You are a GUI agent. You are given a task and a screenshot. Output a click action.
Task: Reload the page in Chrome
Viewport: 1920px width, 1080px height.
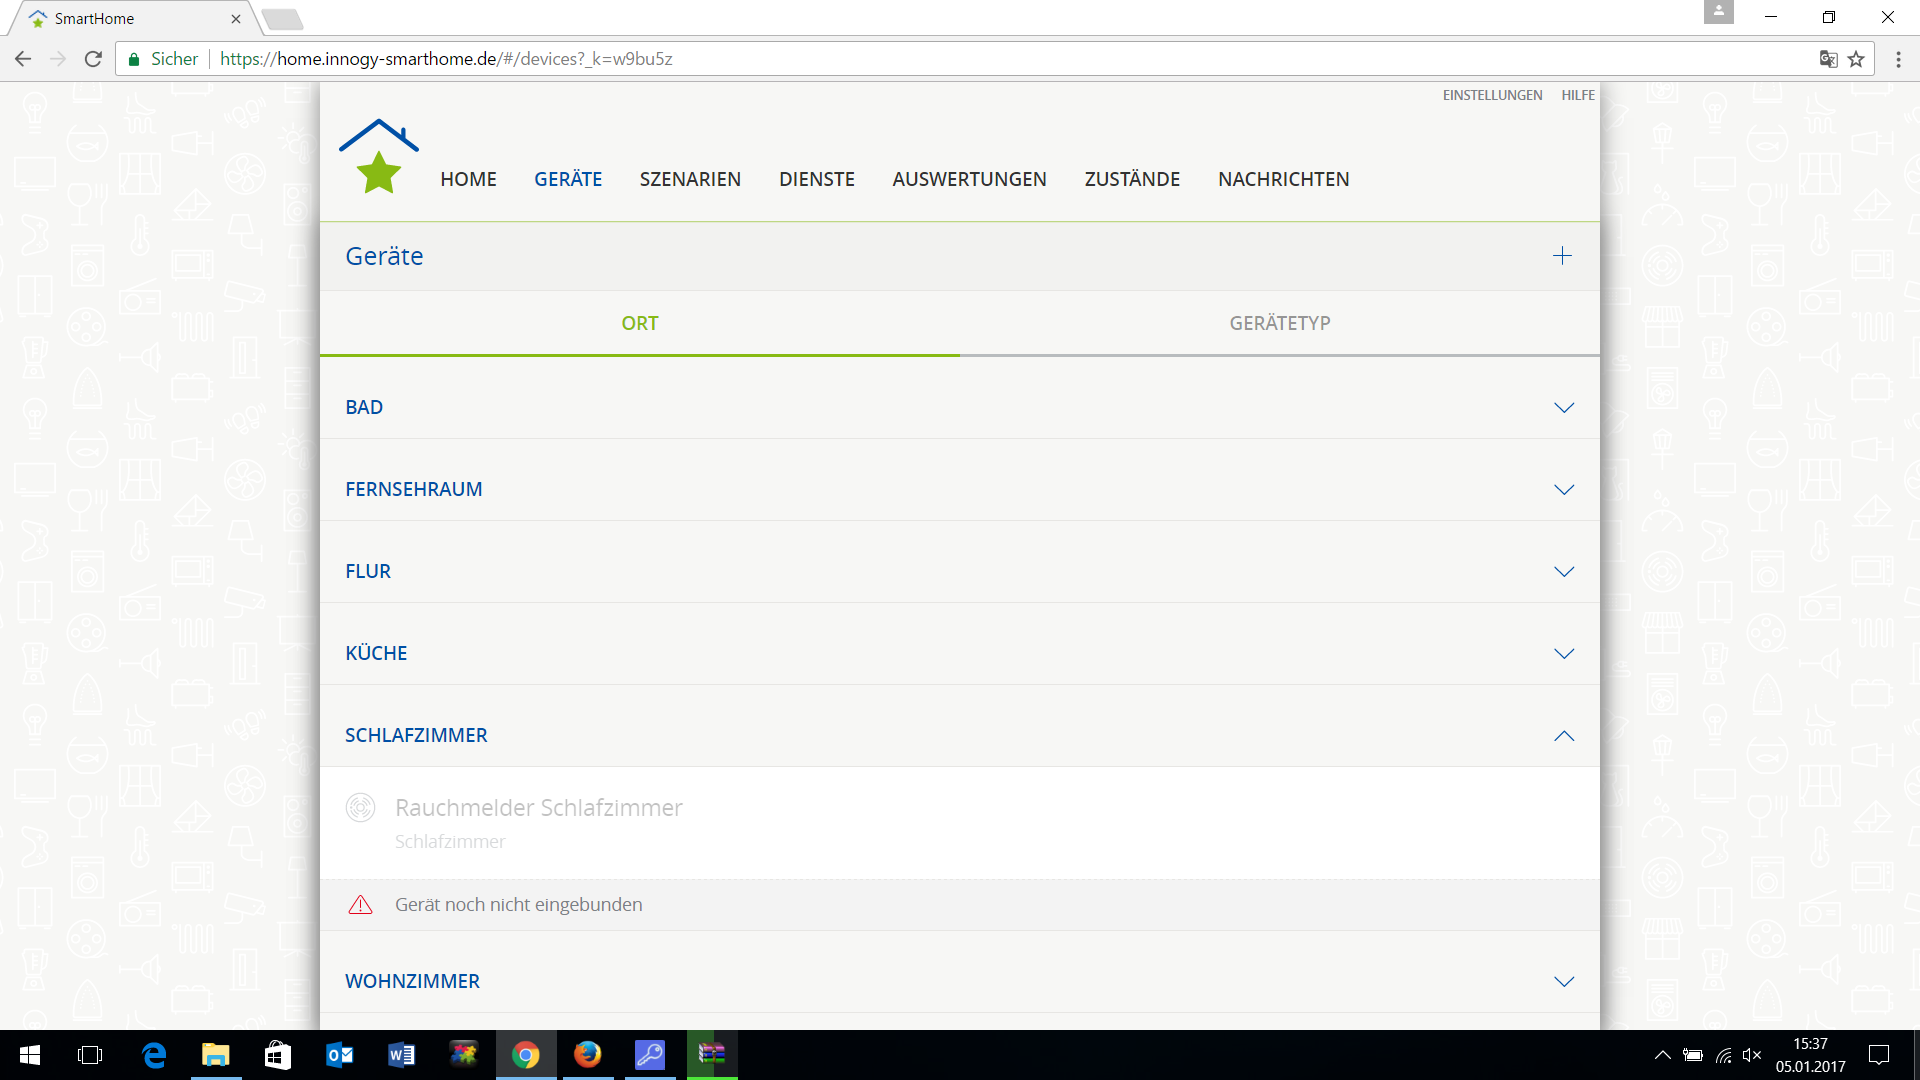click(x=93, y=59)
